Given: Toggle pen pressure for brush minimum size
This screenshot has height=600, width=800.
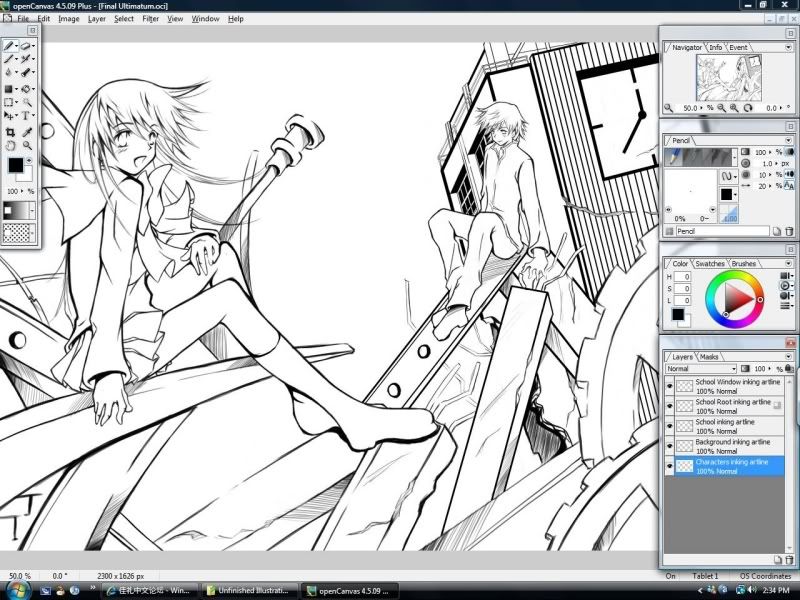Looking at the screenshot, I should click(x=789, y=174).
